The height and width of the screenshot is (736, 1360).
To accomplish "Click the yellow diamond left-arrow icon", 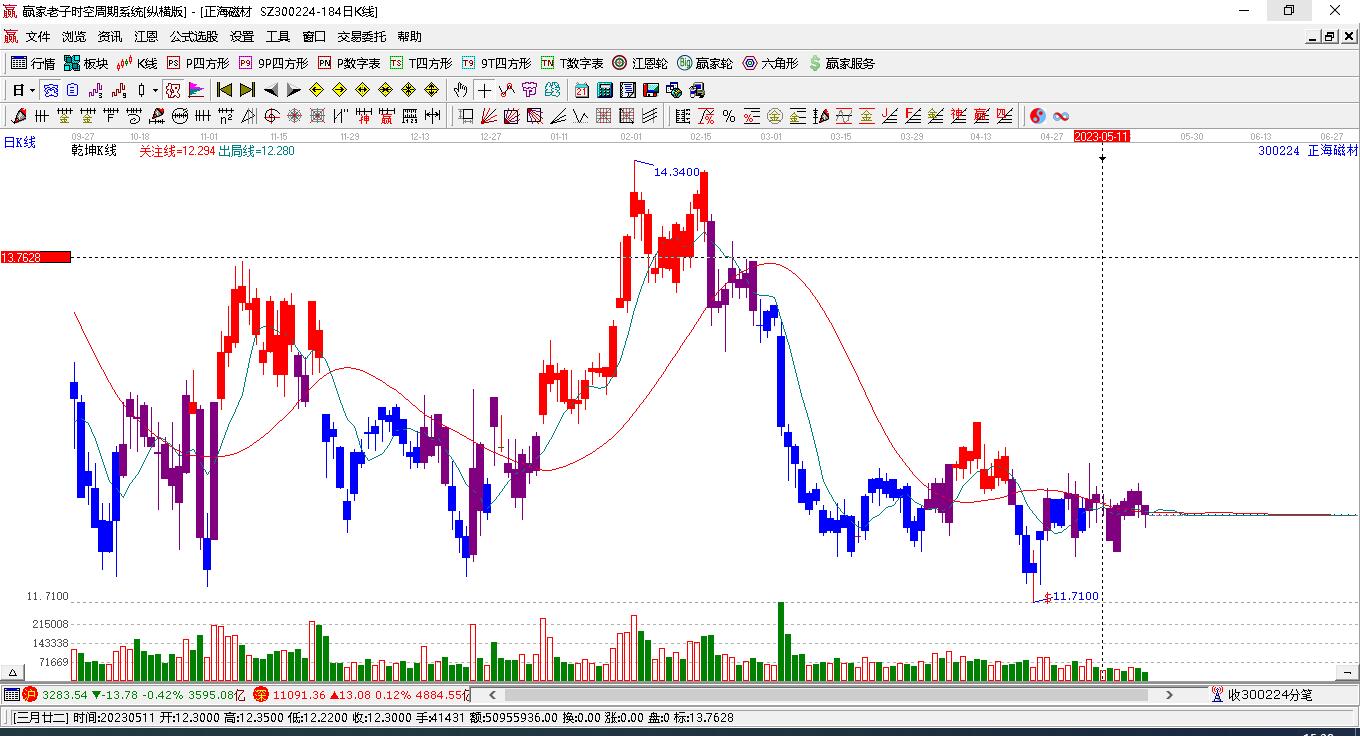I will point(316,90).
